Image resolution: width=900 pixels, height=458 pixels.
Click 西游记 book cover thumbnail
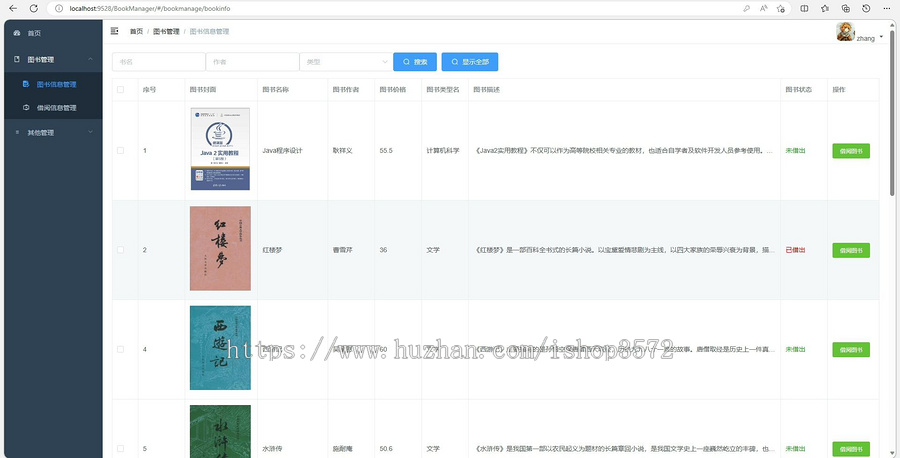click(220, 348)
